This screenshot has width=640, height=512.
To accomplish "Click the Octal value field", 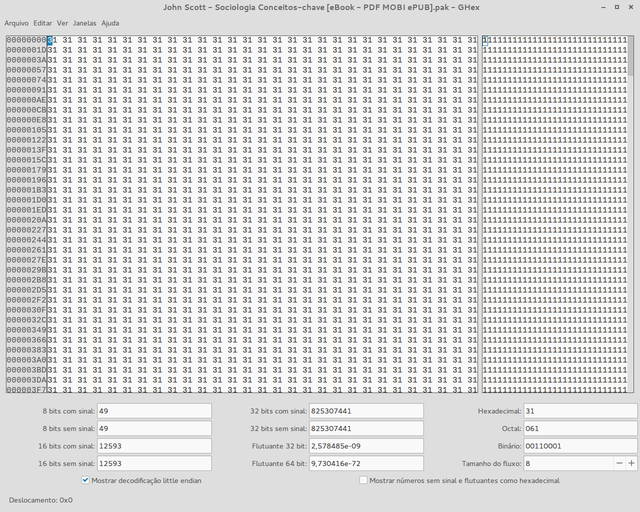I will pyautogui.click(x=578, y=428).
